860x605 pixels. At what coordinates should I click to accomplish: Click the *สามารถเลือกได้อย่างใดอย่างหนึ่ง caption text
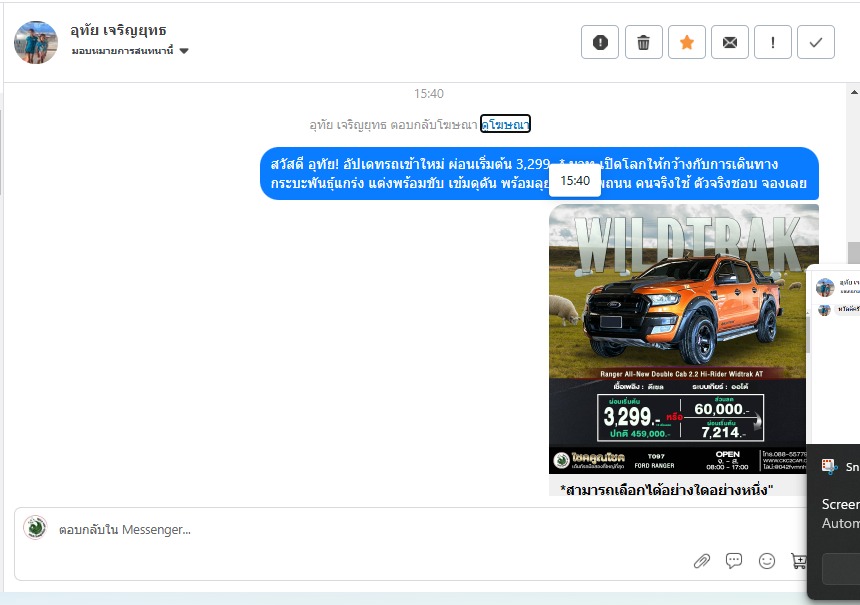(x=666, y=489)
